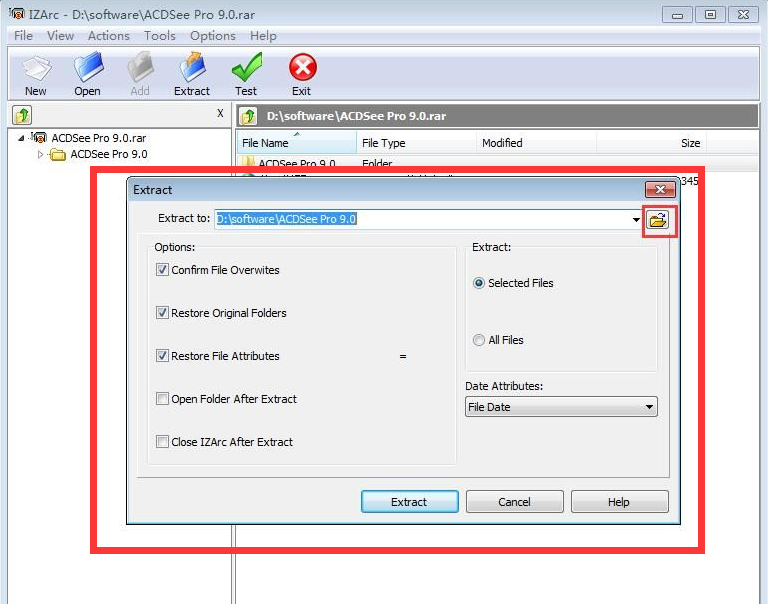Viewport: 768px width, 604px height.
Task: Click the browse folder icon next to Extract to
Action: point(658,220)
